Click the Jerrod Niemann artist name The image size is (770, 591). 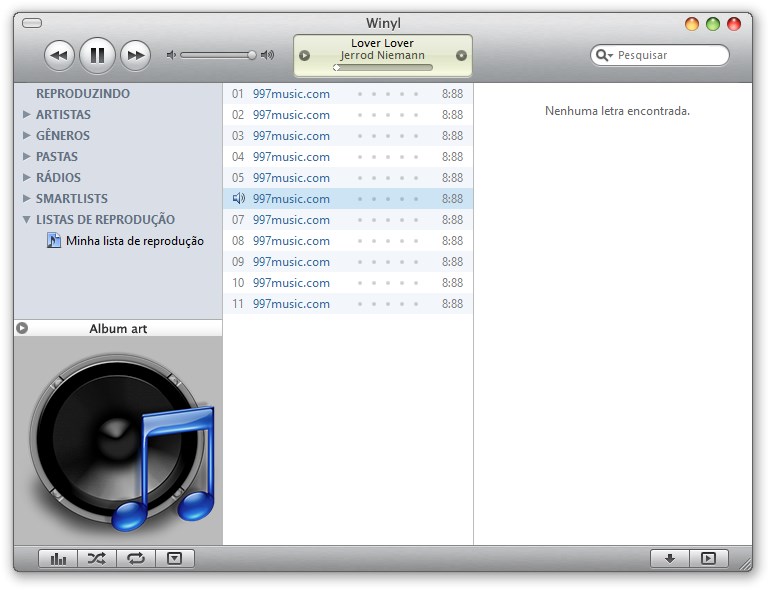coord(382,55)
